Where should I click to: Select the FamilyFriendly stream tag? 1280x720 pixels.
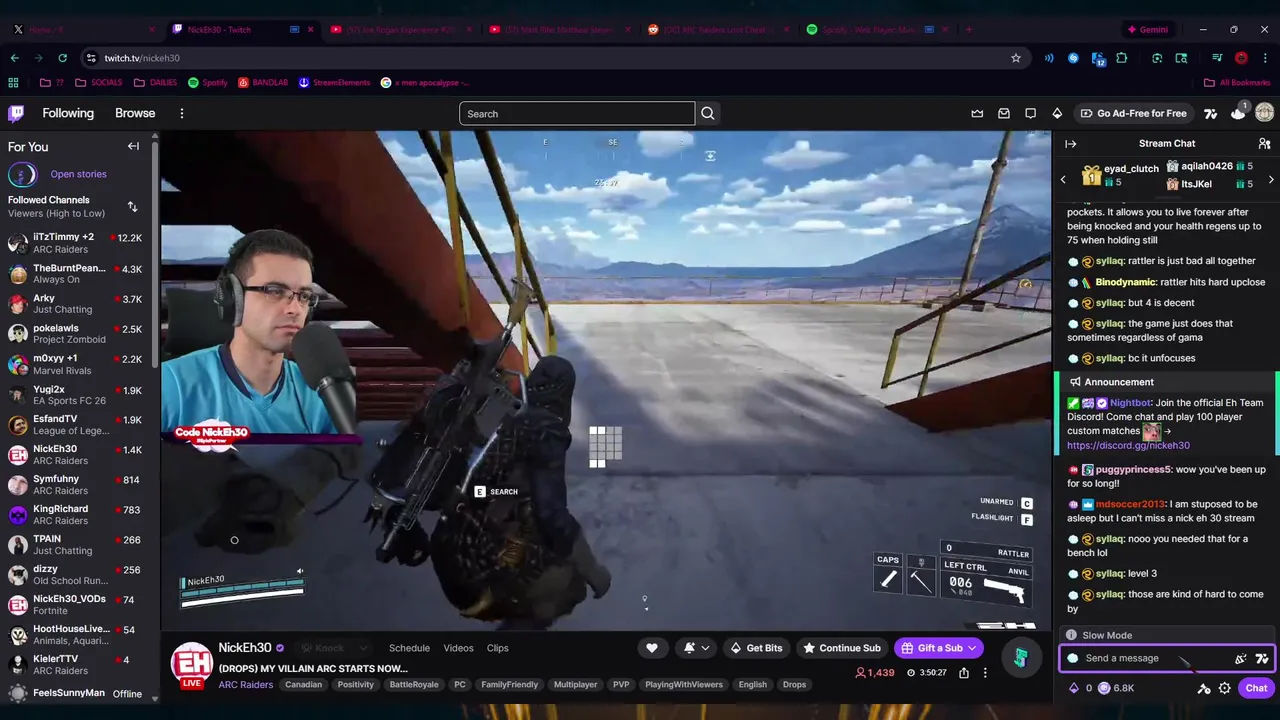(x=508, y=685)
